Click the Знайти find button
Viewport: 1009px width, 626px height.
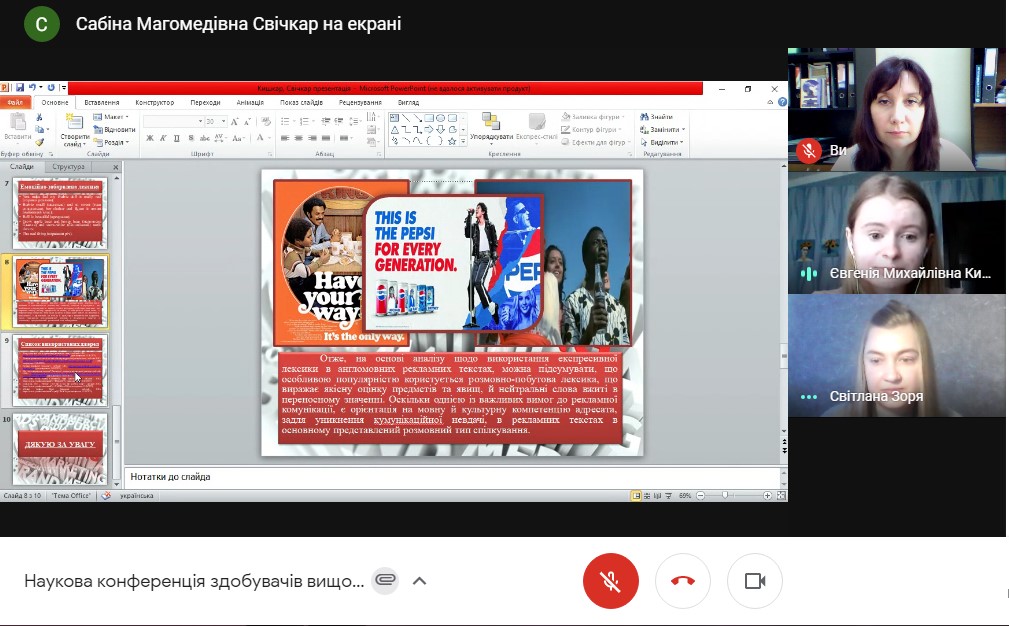click(656, 117)
